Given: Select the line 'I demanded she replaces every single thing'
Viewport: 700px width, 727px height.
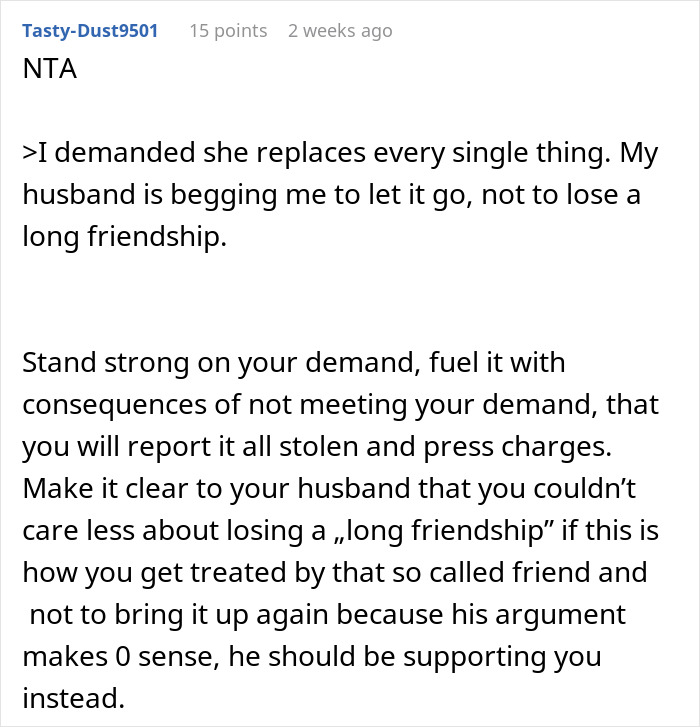Looking at the screenshot, I should pos(324,153).
